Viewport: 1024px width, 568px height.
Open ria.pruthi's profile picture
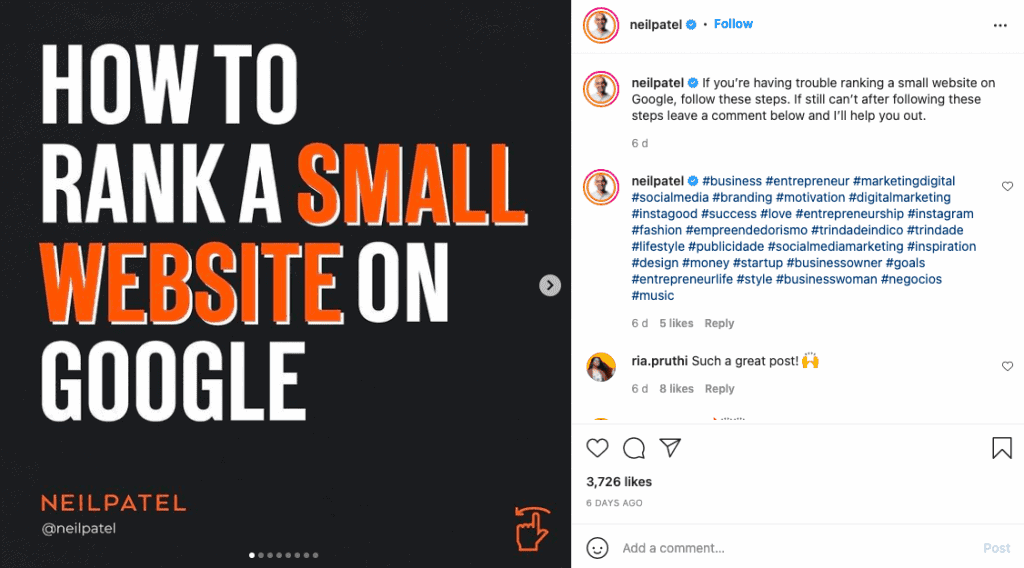point(601,367)
